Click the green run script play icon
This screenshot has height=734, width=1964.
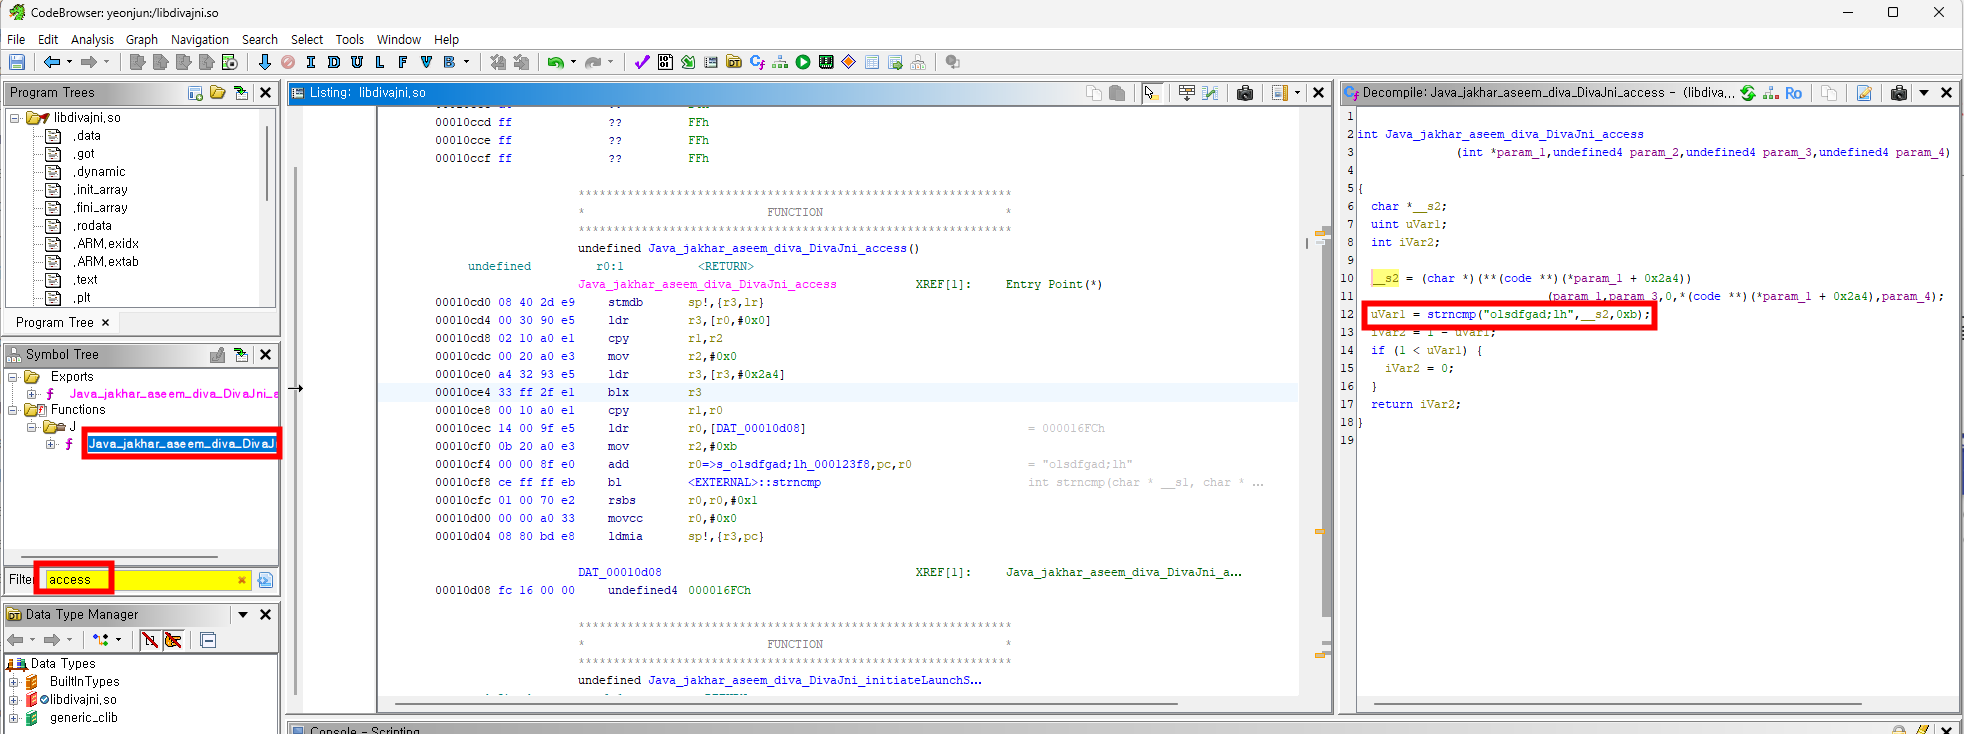pyautogui.click(x=803, y=62)
